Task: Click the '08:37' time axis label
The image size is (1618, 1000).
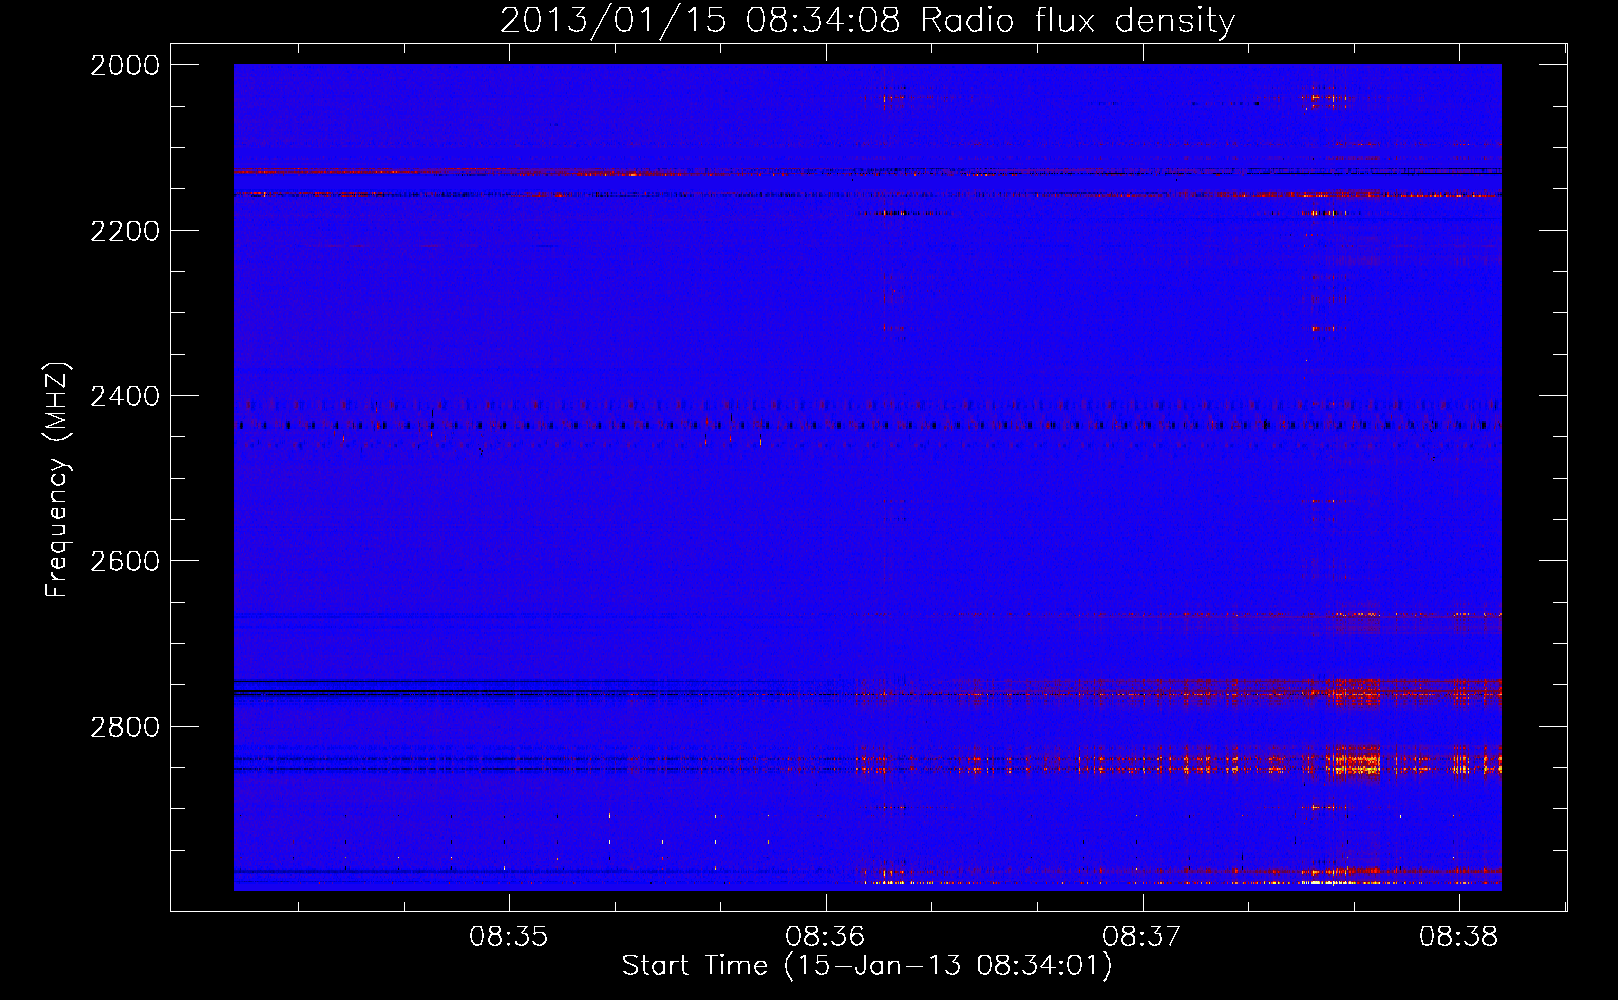Action: coord(1142,937)
